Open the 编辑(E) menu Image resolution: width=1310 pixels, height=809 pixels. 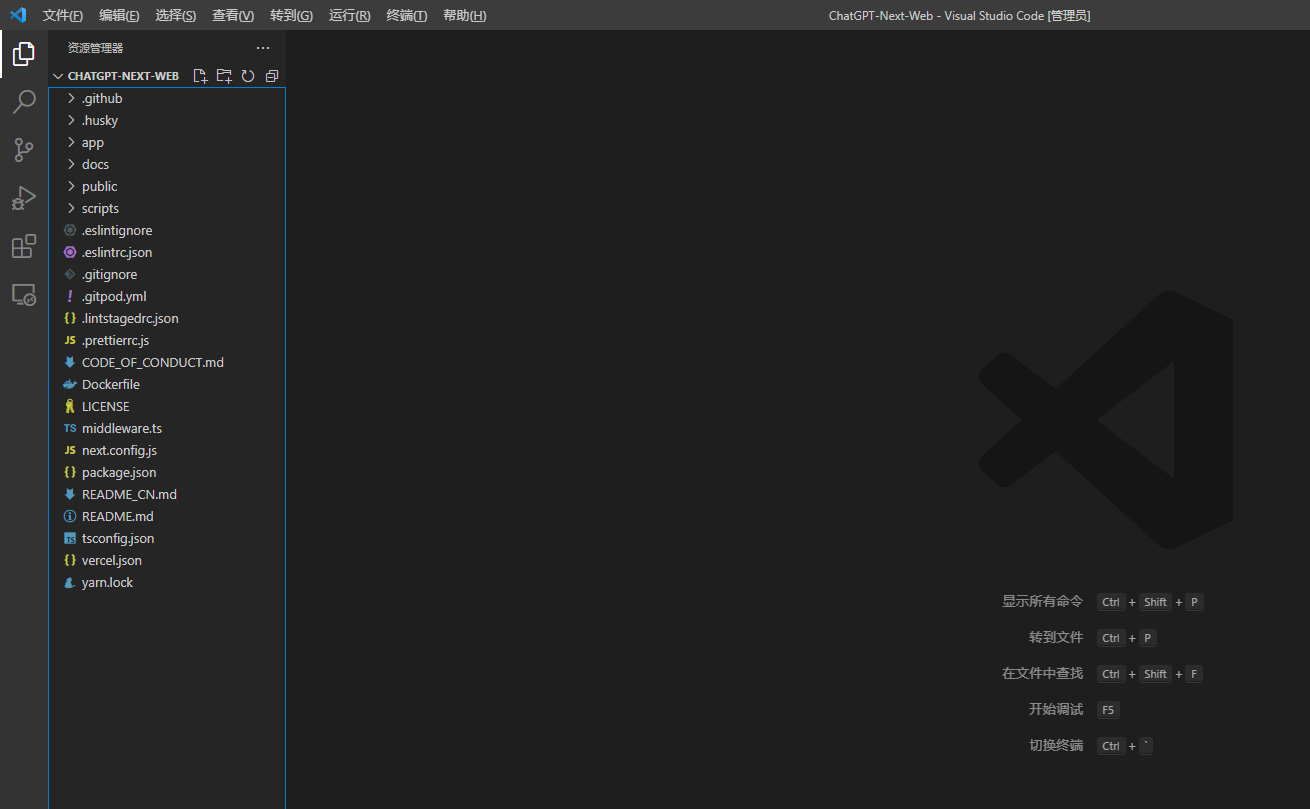click(119, 15)
